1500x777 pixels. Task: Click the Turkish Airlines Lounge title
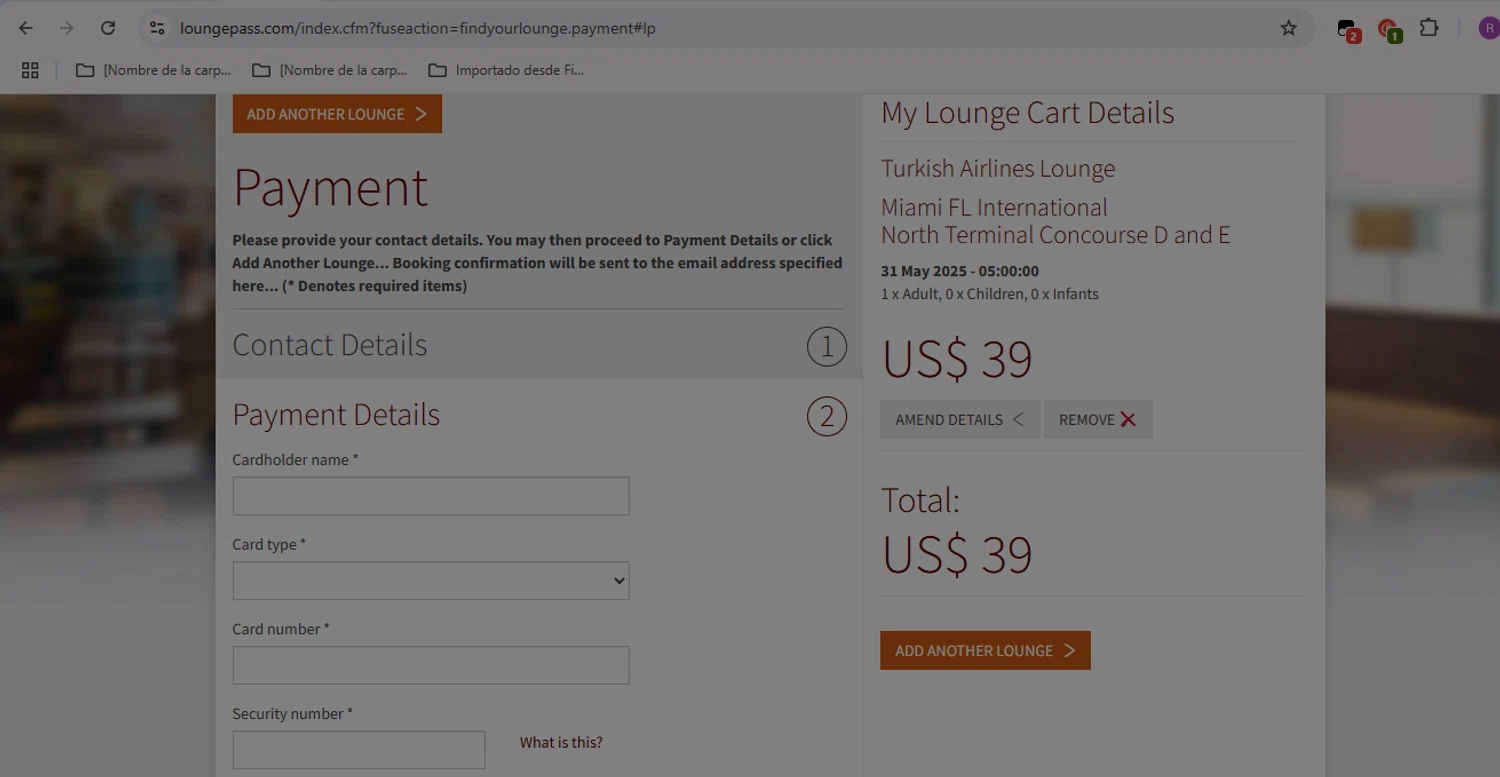pyautogui.click(x=998, y=169)
